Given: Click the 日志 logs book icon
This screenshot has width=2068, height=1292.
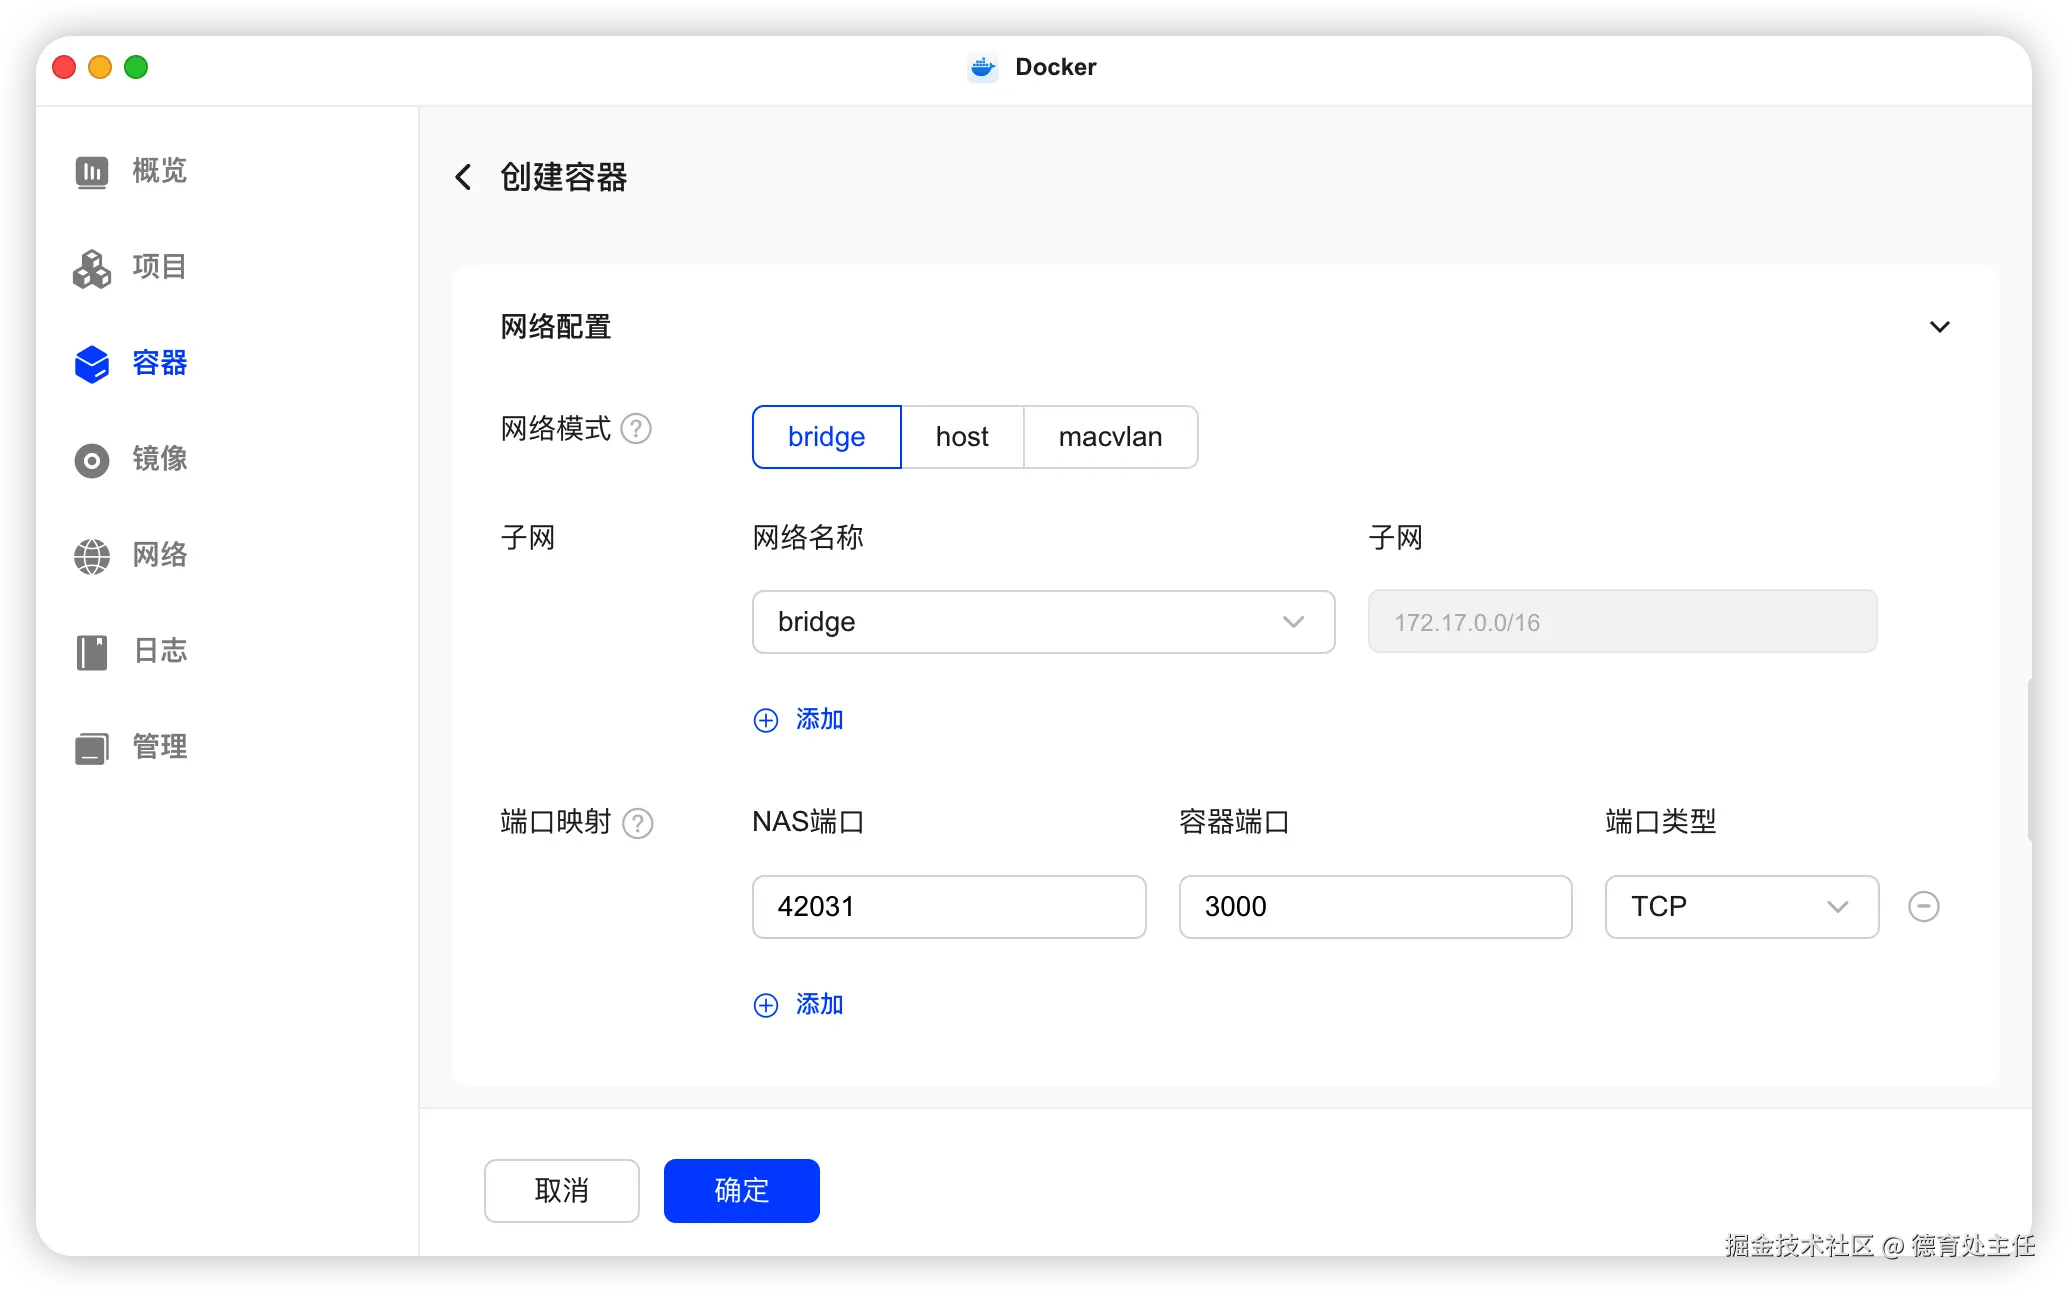Looking at the screenshot, I should click(92, 652).
